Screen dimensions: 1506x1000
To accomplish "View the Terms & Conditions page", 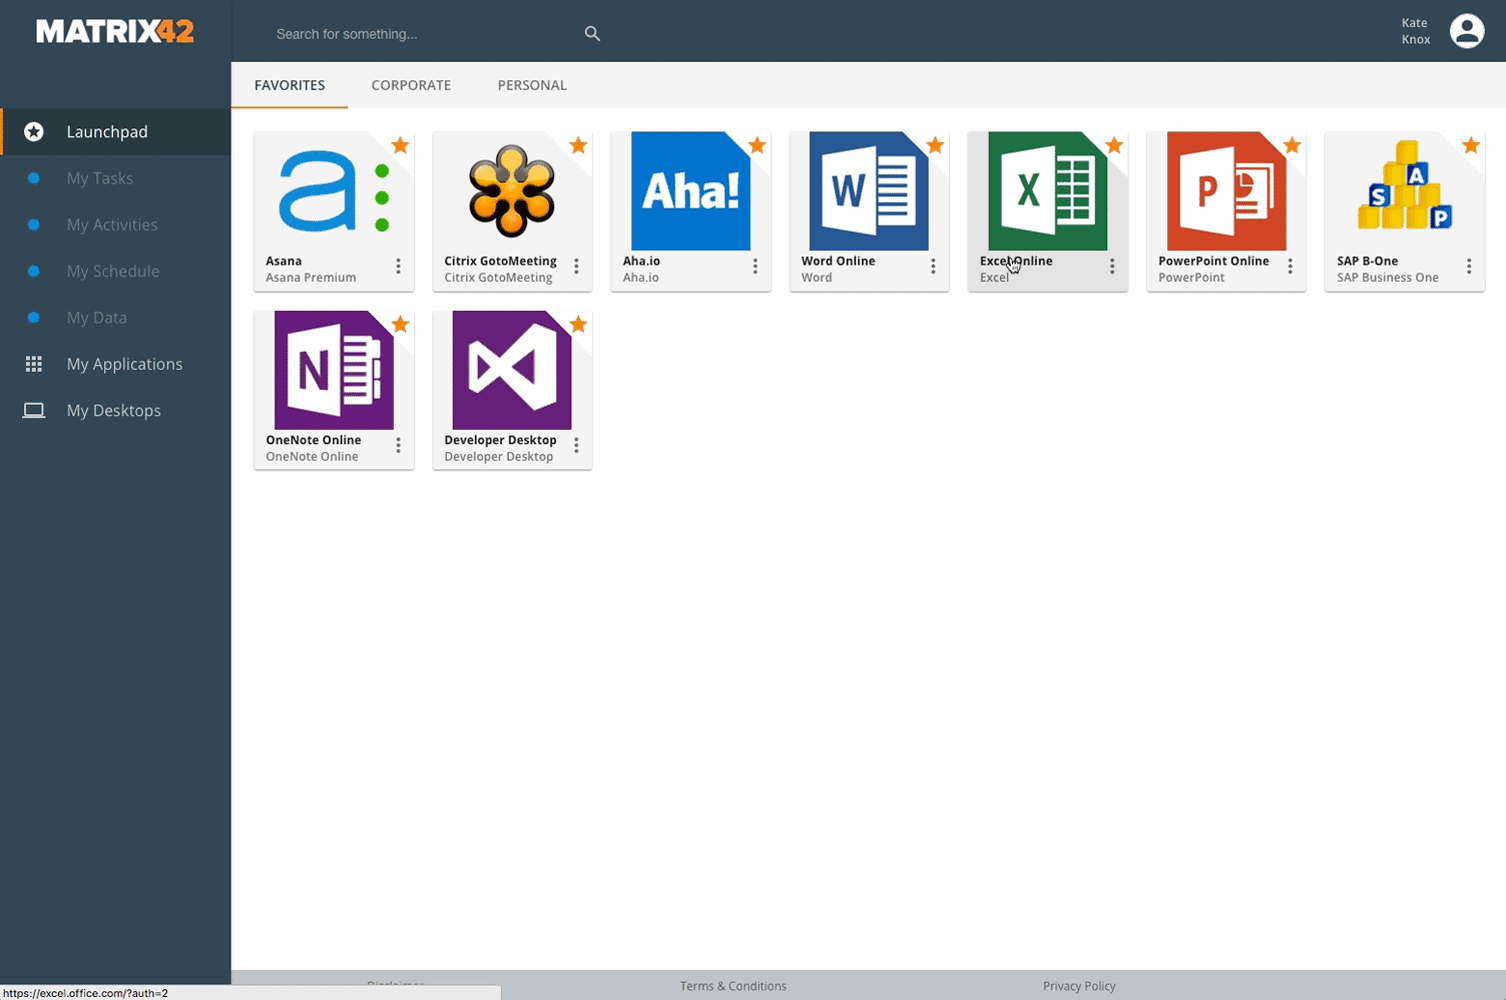I will coord(733,985).
